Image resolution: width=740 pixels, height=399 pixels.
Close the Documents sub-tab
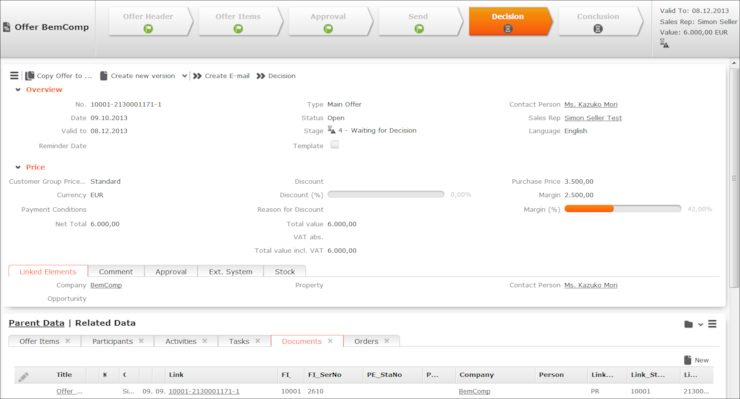330,341
